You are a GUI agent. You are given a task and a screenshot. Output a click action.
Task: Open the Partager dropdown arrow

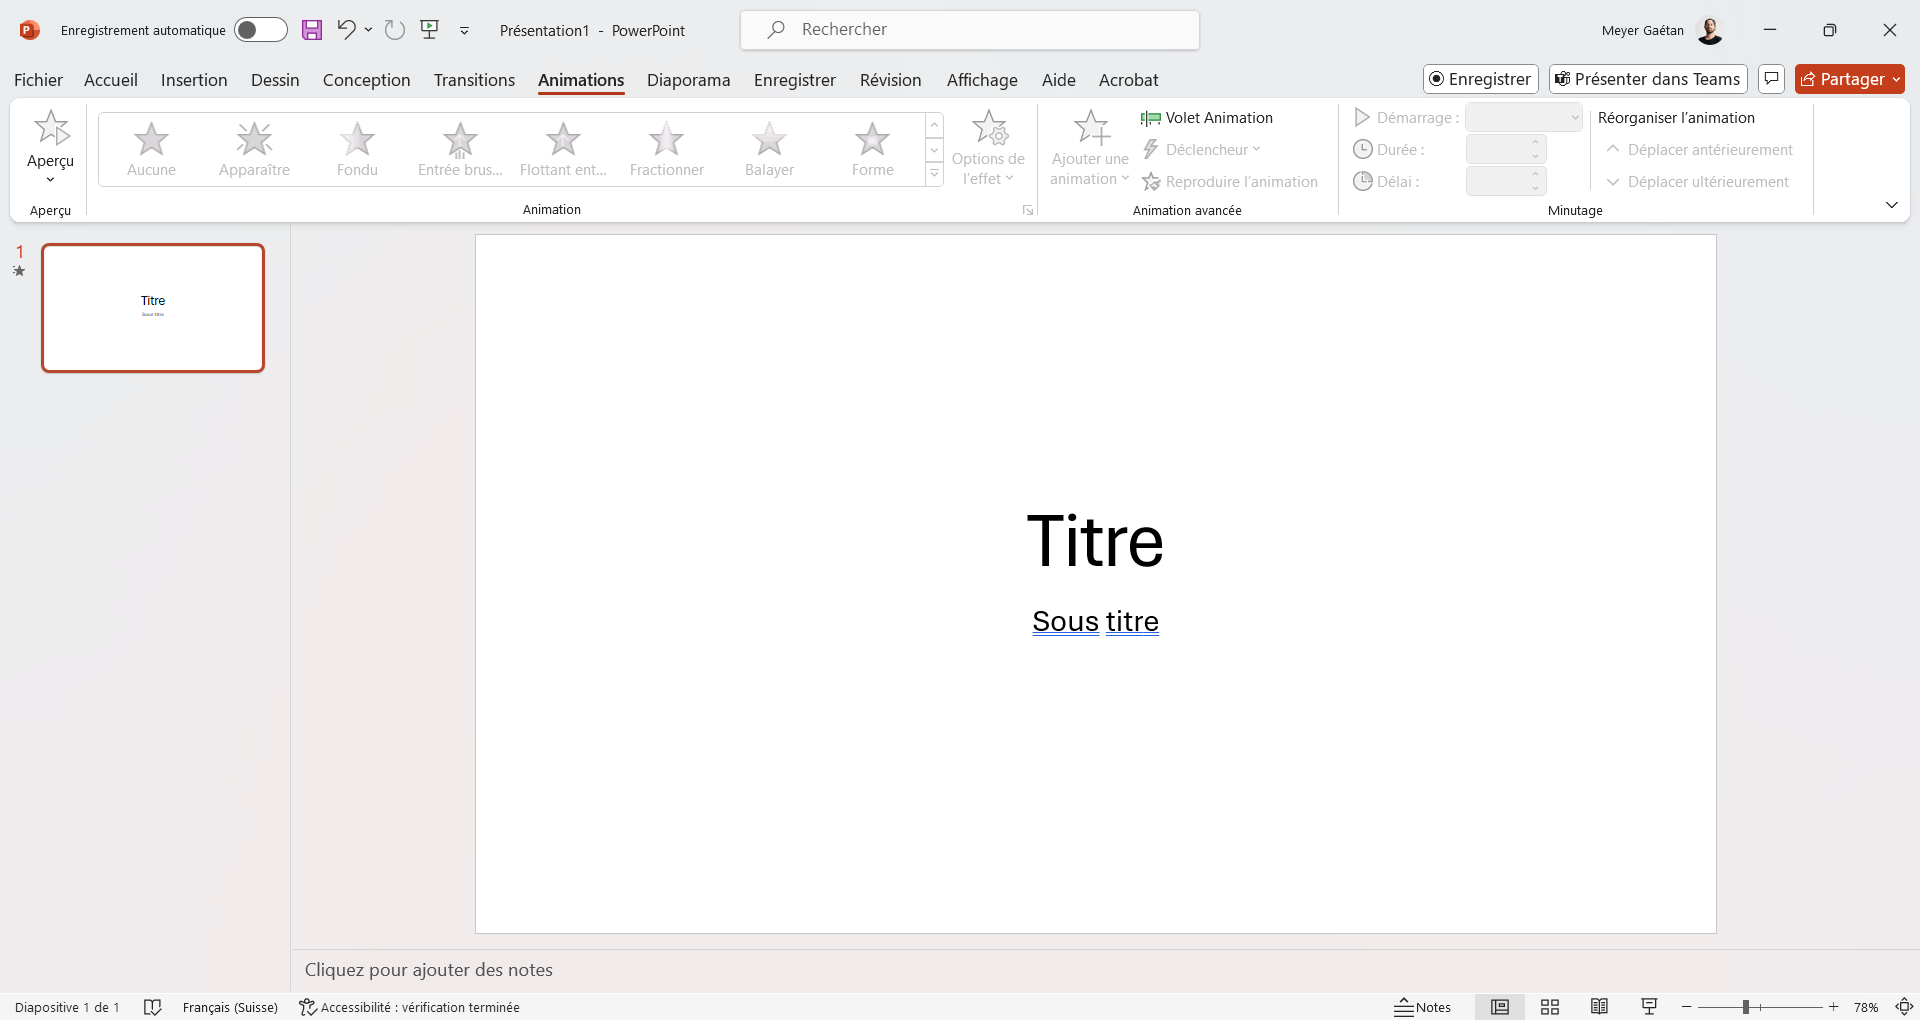click(1896, 80)
